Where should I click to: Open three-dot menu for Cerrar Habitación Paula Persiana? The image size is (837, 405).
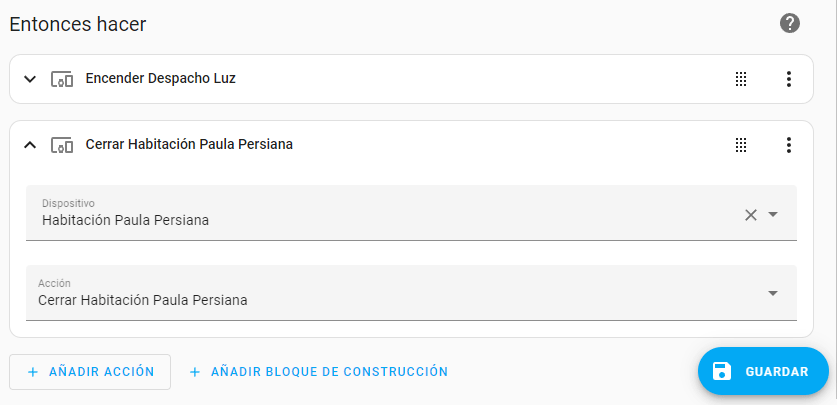point(788,145)
